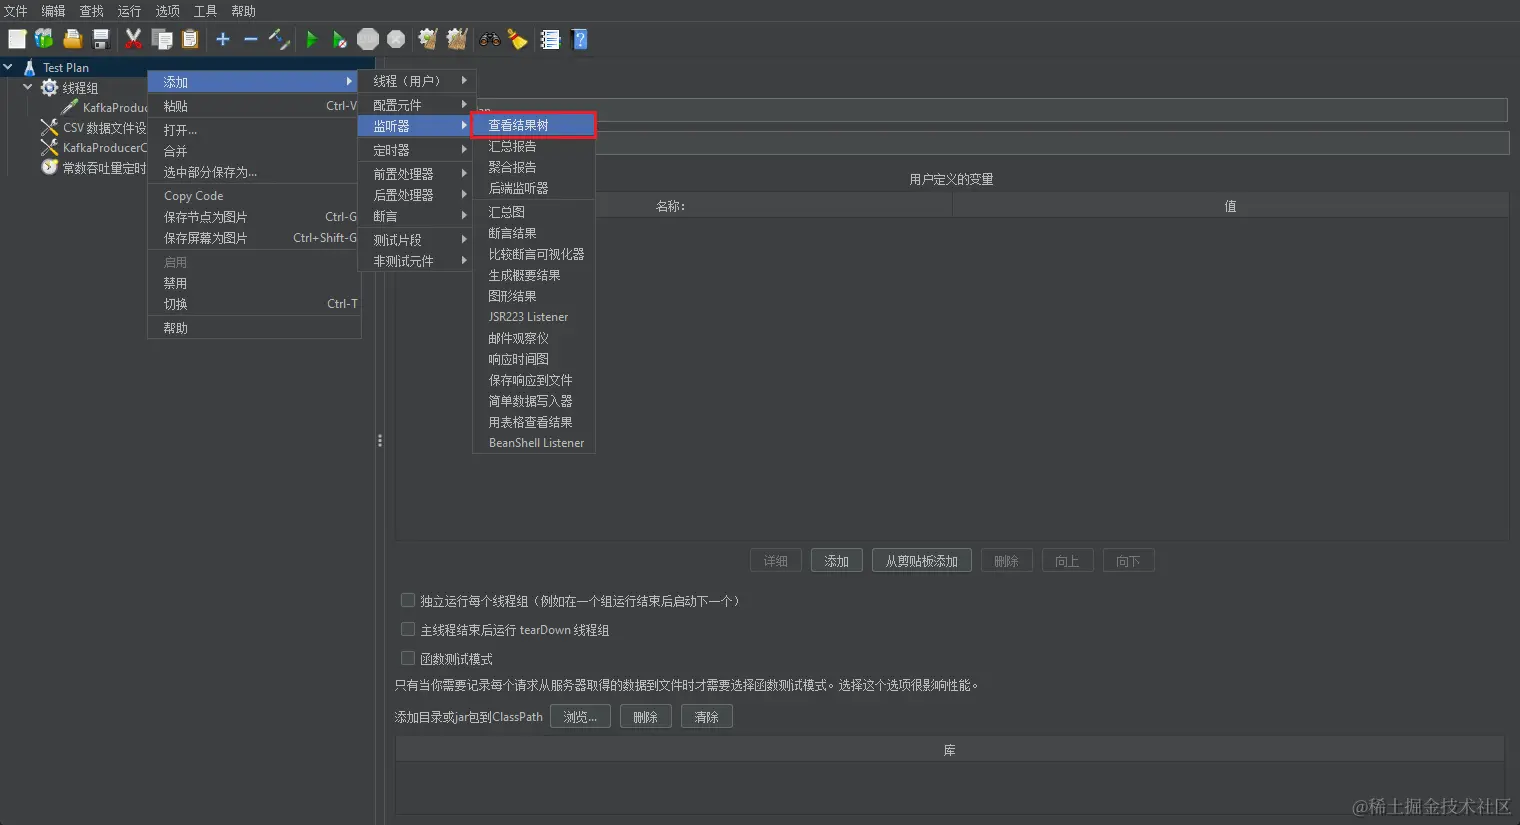Select the CSV 数据文件设 wrench icon
Image resolution: width=1520 pixels, height=825 pixels.
coord(49,128)
